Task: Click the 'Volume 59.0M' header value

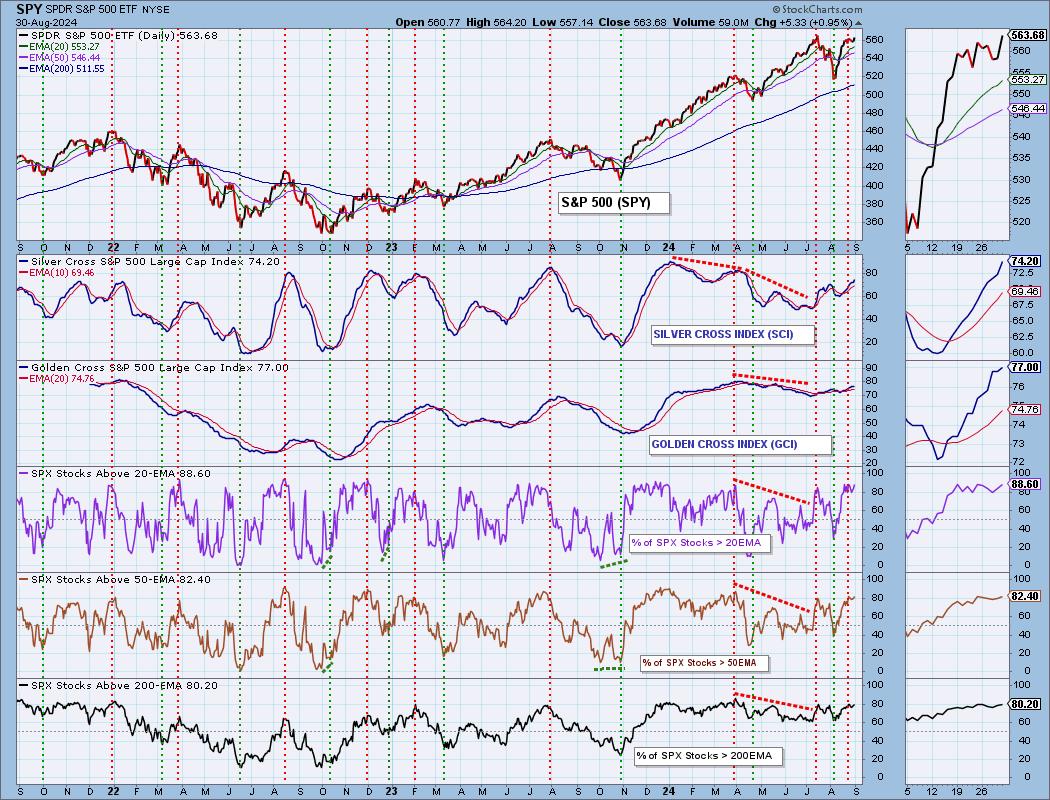Action: pyautogui.click(x=710, y=22)
